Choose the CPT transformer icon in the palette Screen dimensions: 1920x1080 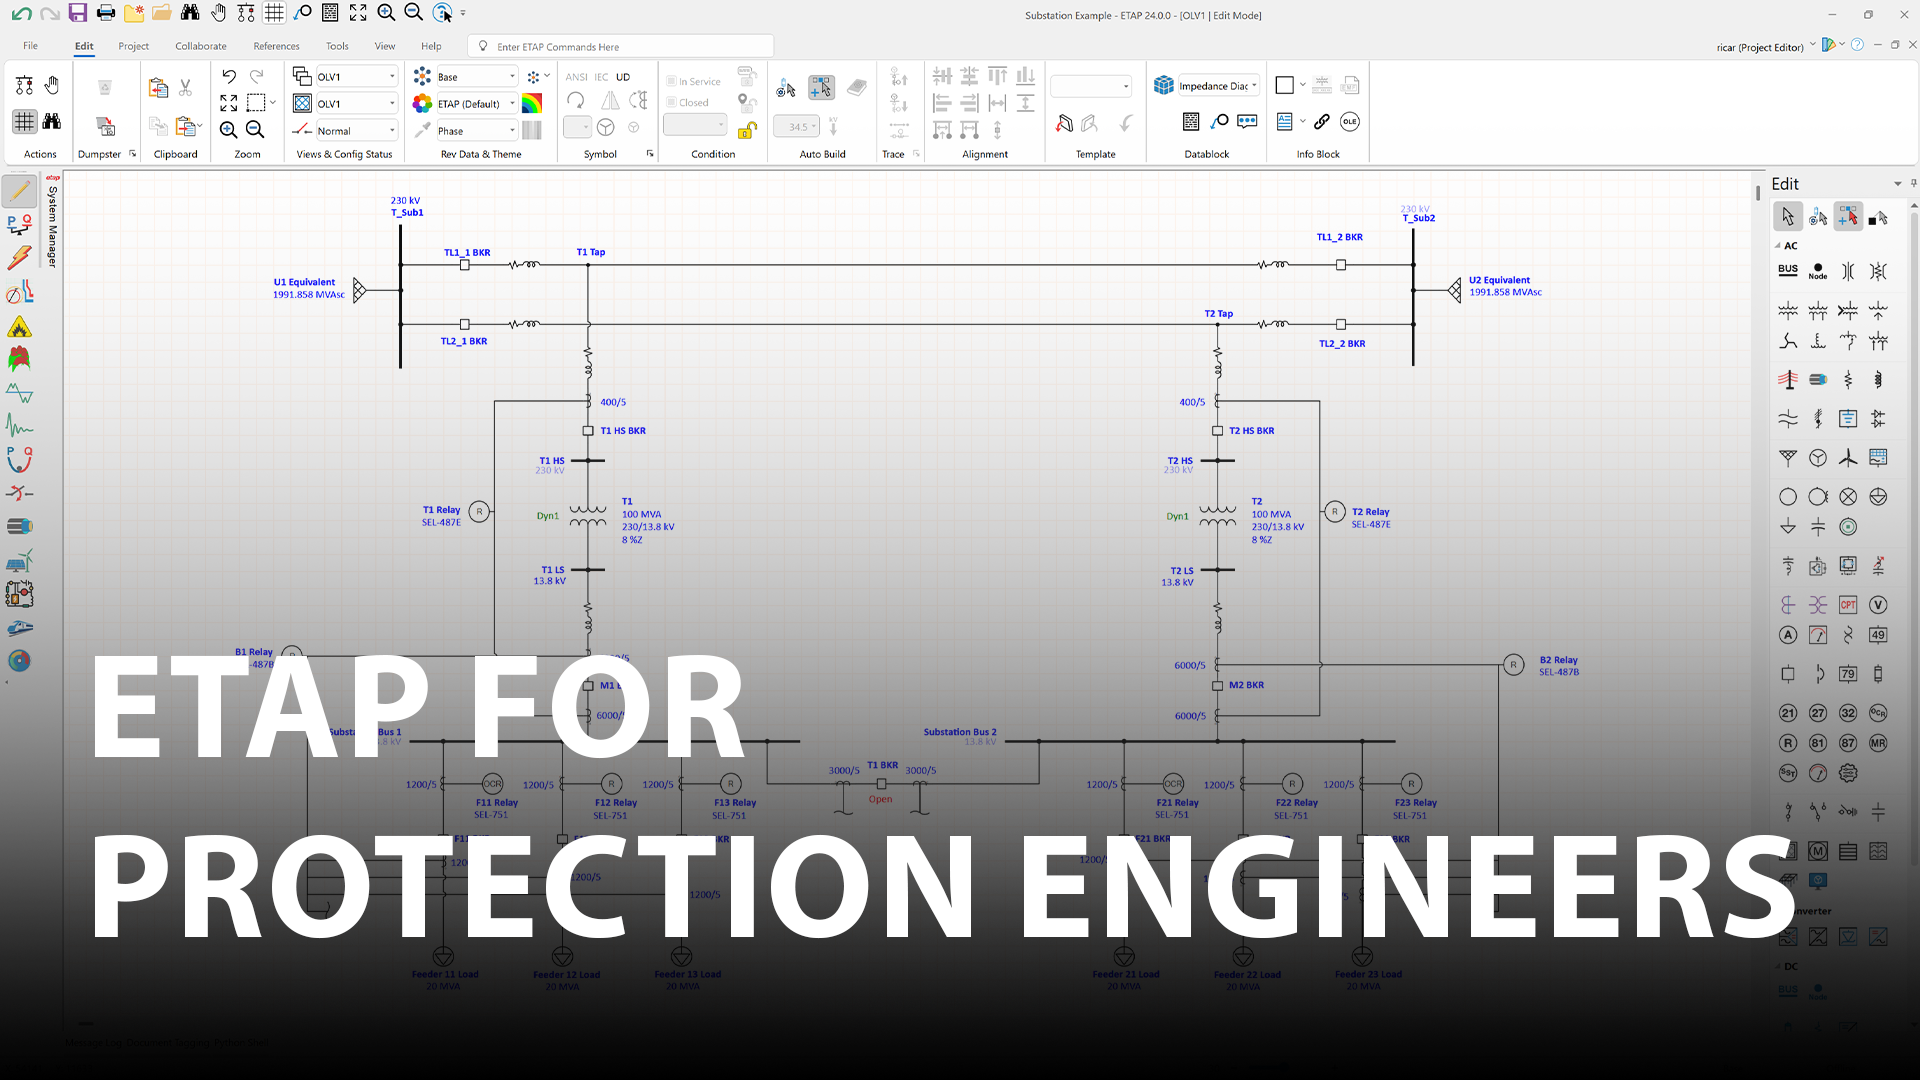coord(1848,605)
